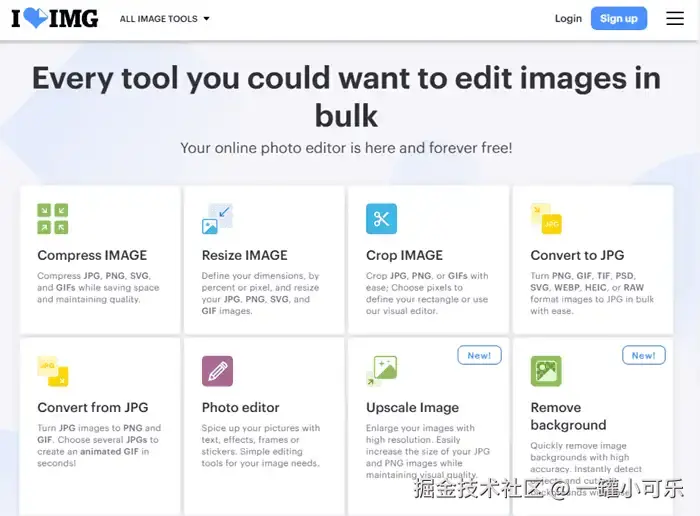
Task: Click the Photo editor pencil icon
Action: coord(217,371)
